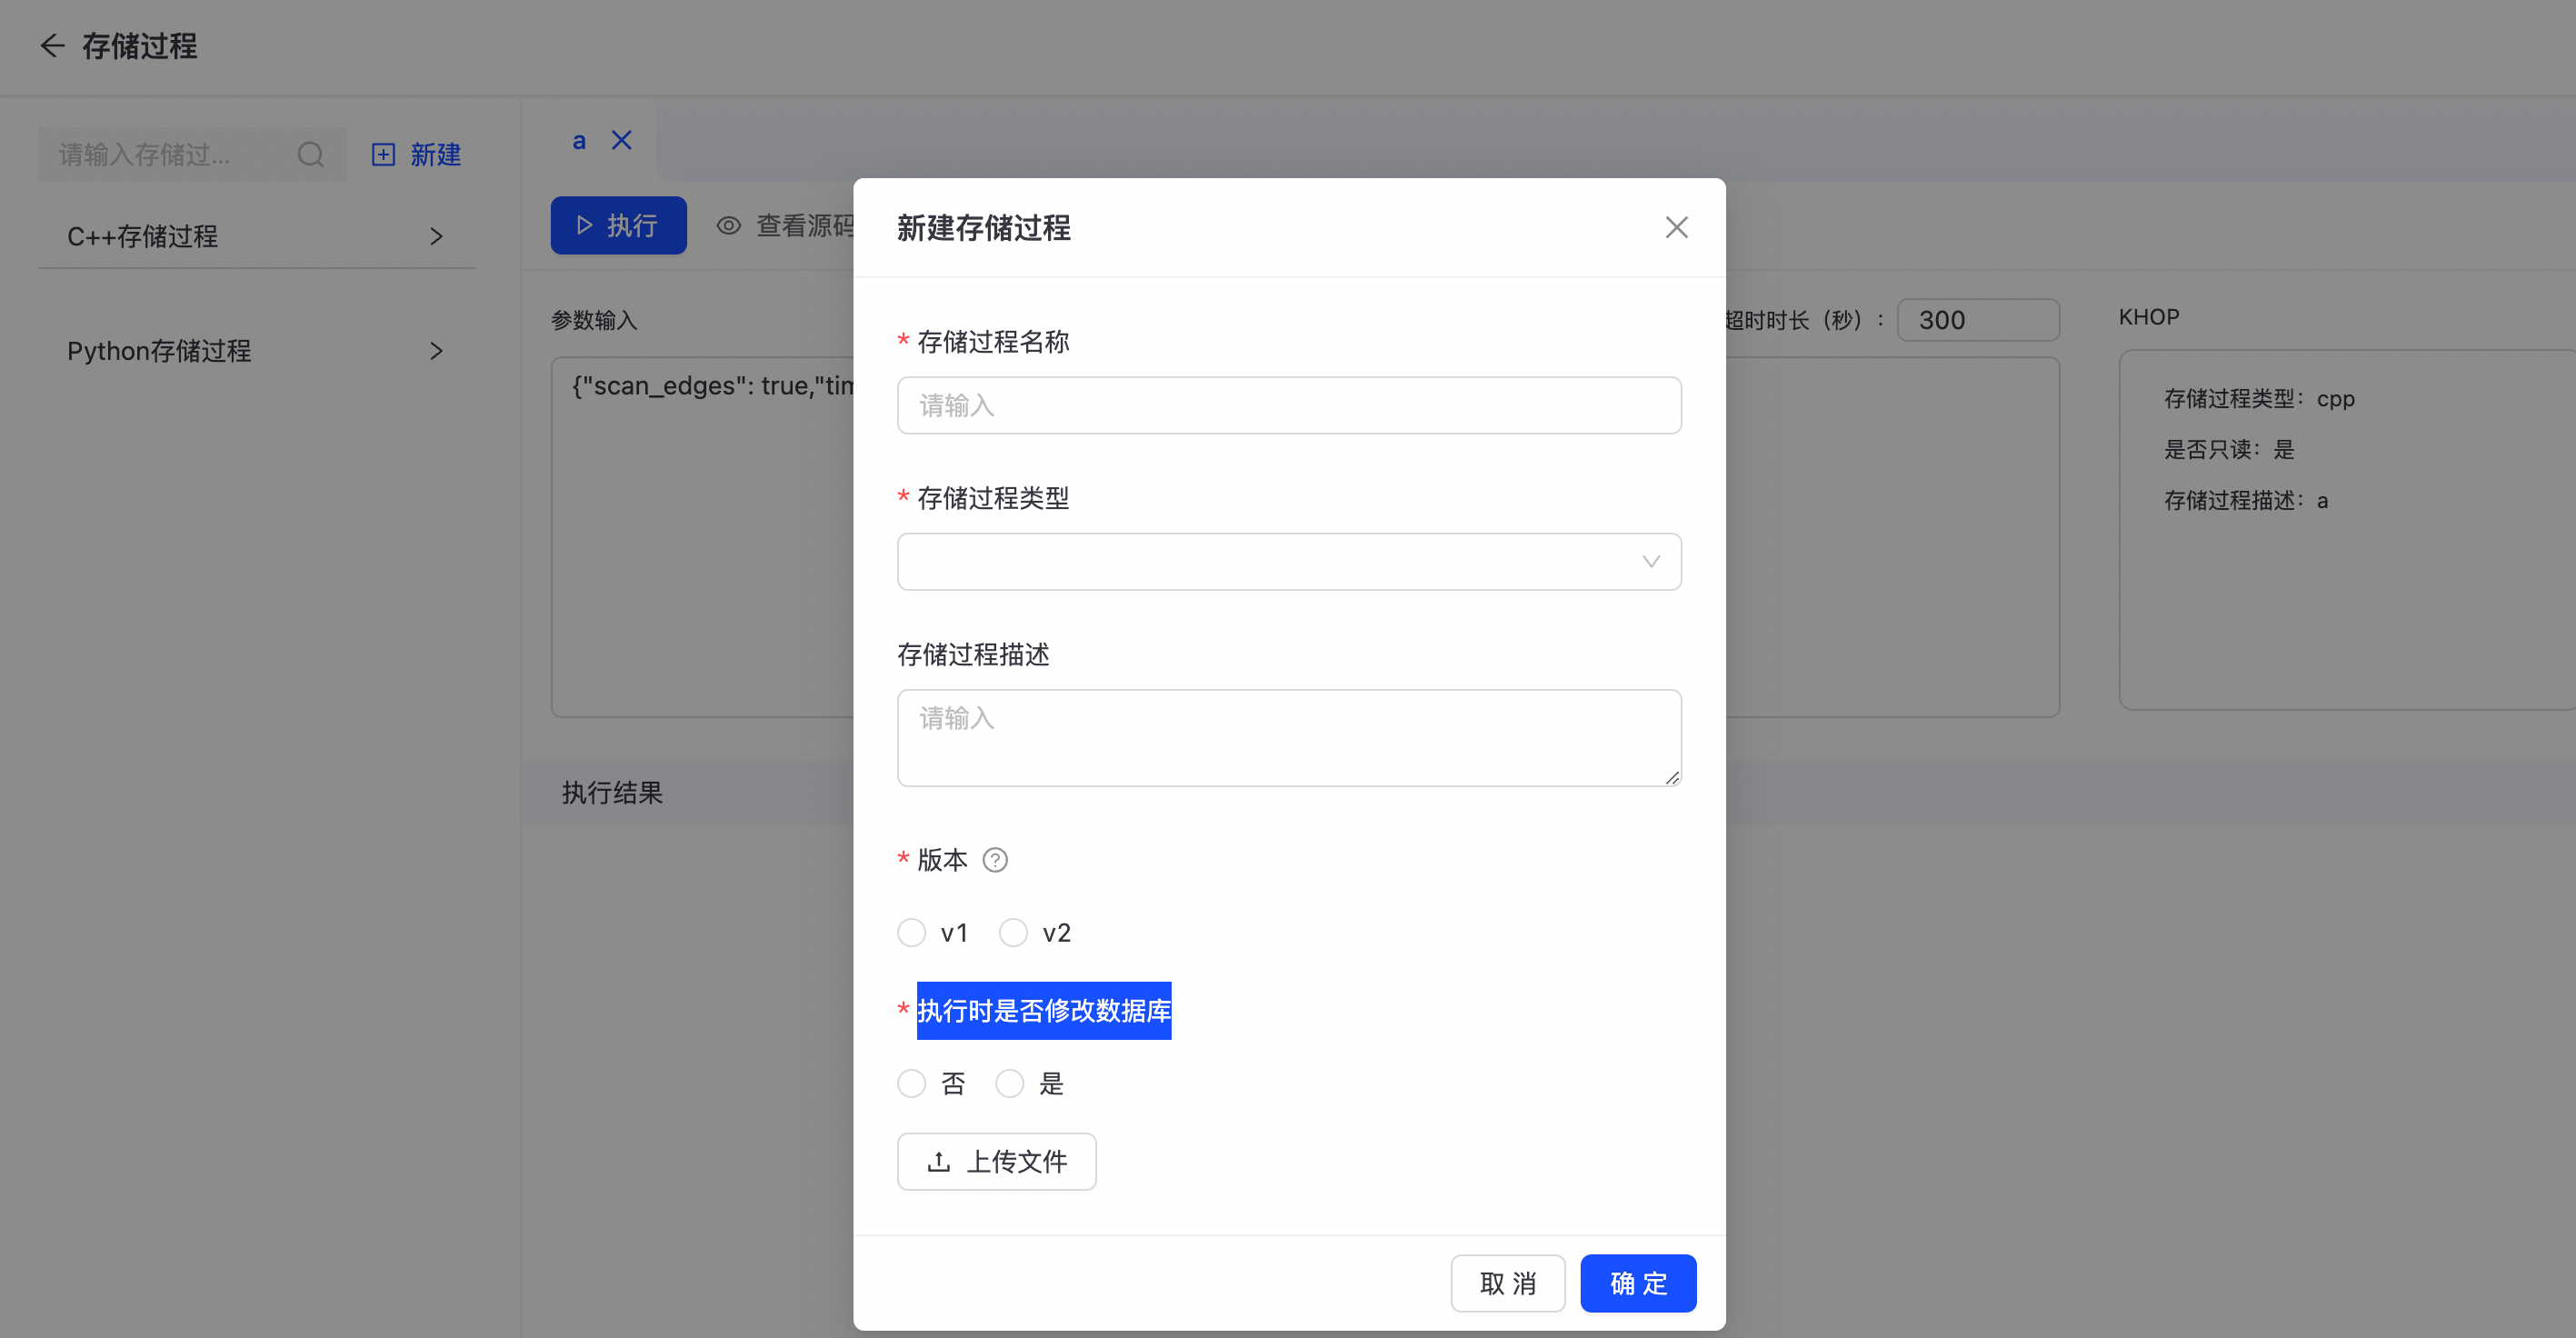This screenshot has width=2576, height=1338.
Task: Click the help question icon beside 版本
Action: 995,860
